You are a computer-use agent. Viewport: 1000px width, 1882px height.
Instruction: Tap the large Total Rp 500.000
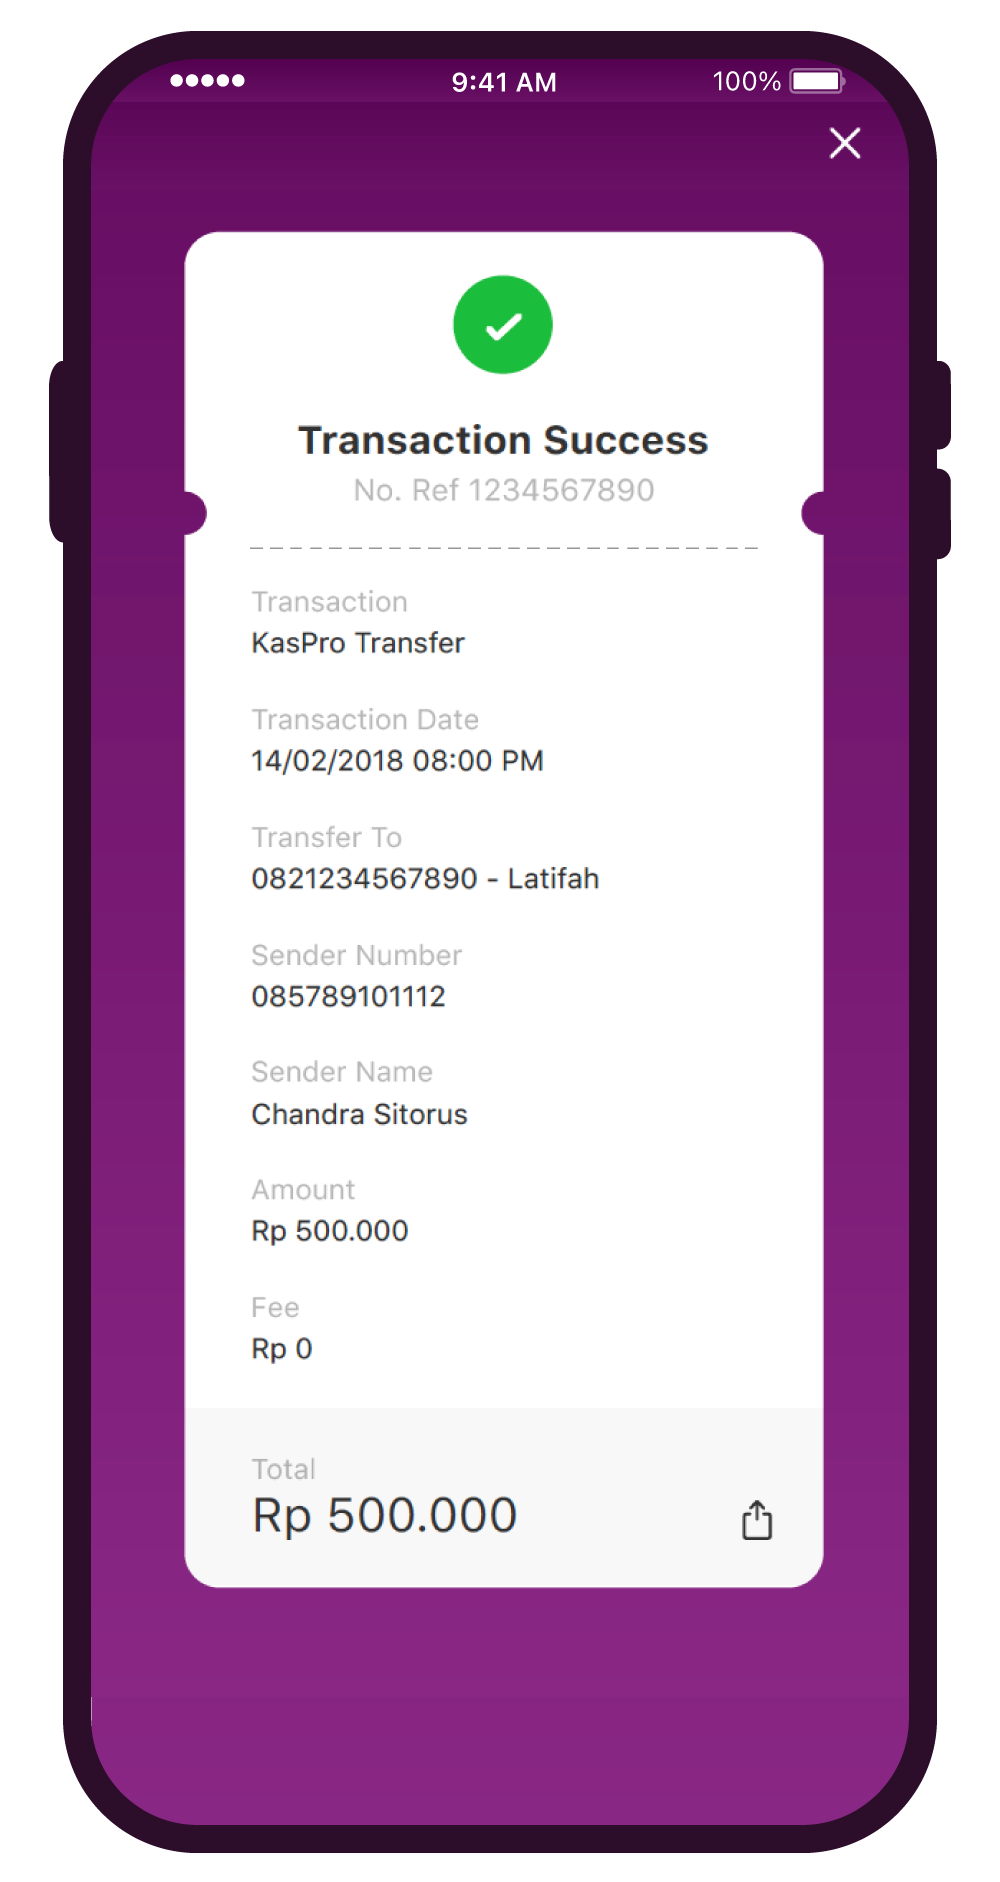(x=384, y=1515)
